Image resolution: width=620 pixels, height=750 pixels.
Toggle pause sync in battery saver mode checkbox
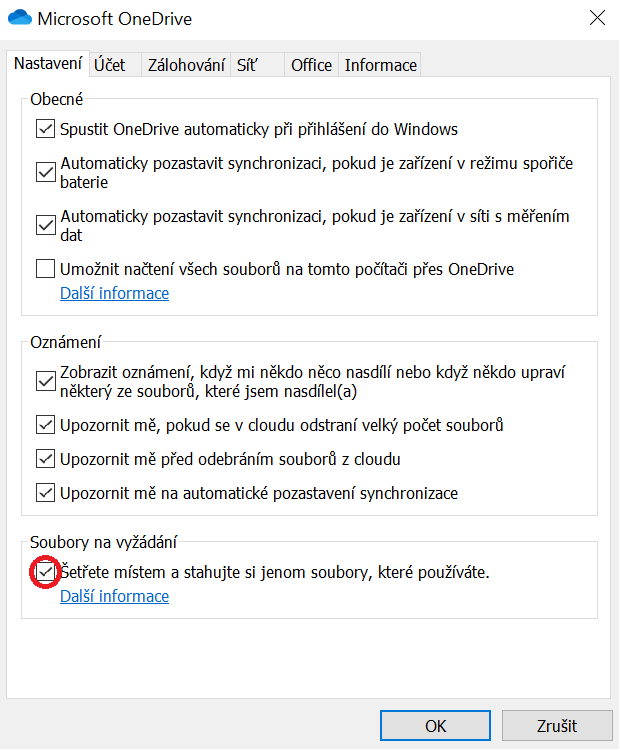(45, 172)
